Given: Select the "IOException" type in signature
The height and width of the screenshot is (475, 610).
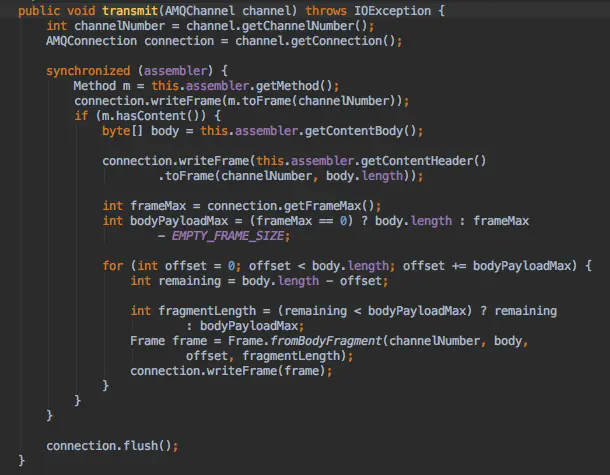Looking at the screenshot, I should click(392, 11).
